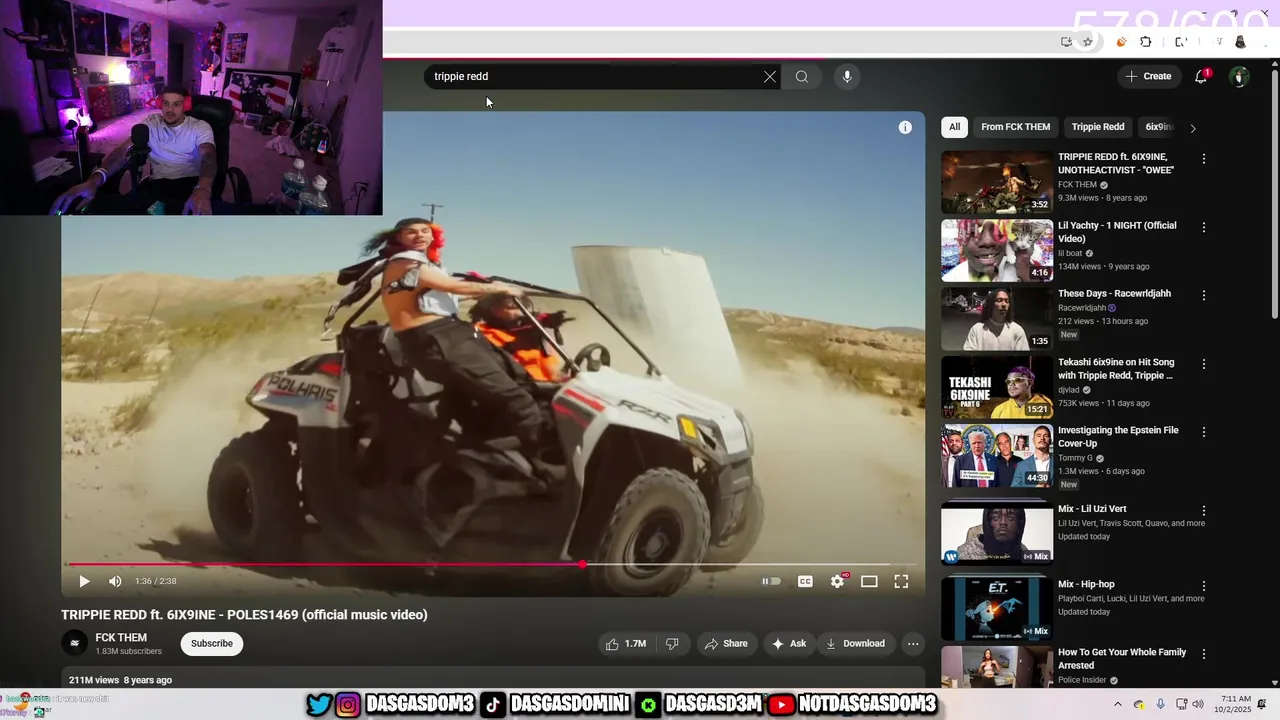This screenshot has width=1280, height=720.
Task: Open the browser extensions puzzle icon
Action: tap(1146, 42)
